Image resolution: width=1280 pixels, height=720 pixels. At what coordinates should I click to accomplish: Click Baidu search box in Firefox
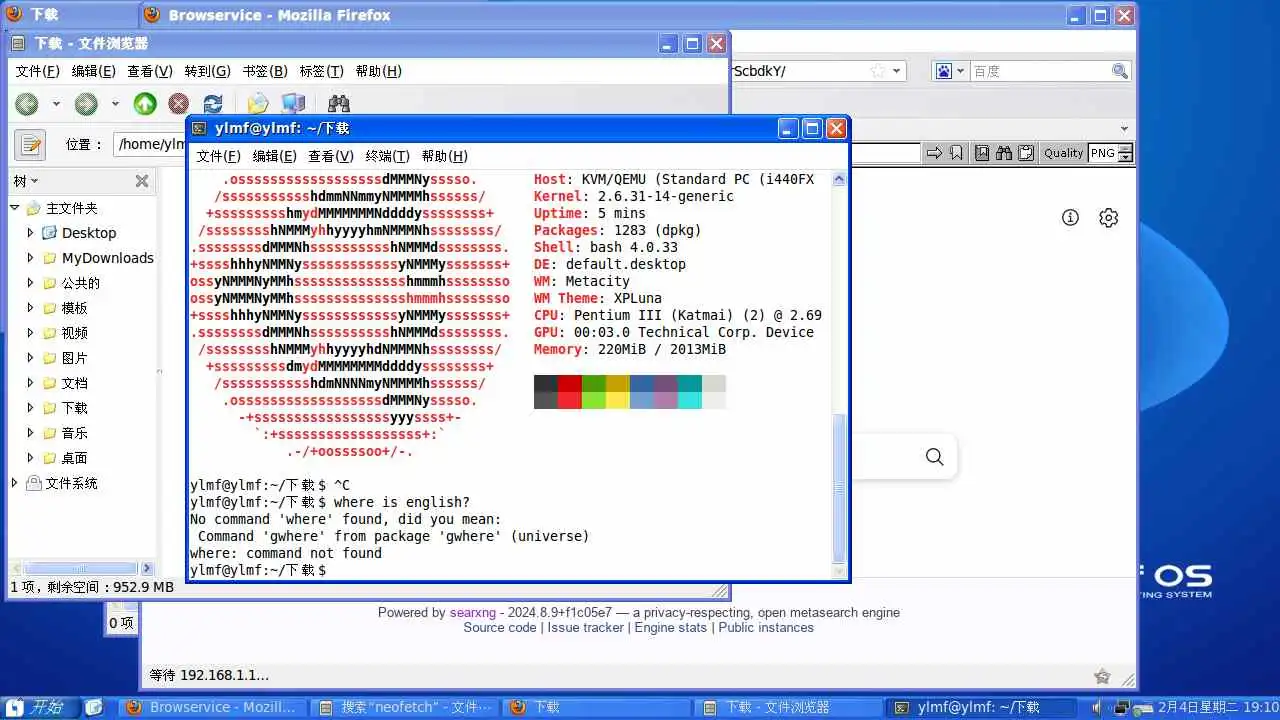click(x=1040, y=71)
